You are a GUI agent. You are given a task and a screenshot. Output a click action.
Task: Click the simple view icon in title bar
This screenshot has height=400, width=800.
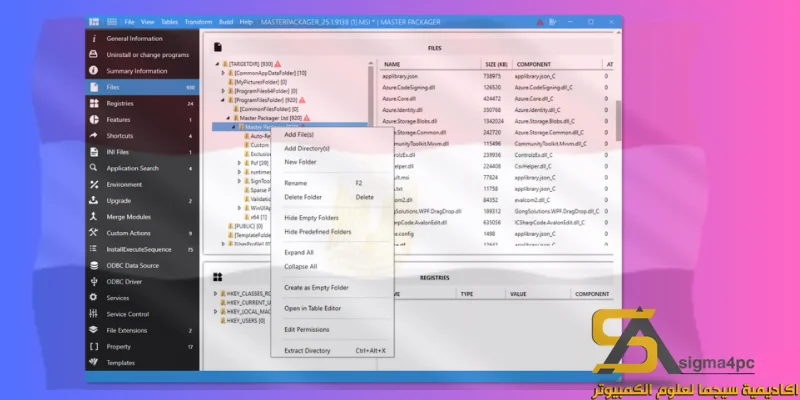[x=94, y=22]
